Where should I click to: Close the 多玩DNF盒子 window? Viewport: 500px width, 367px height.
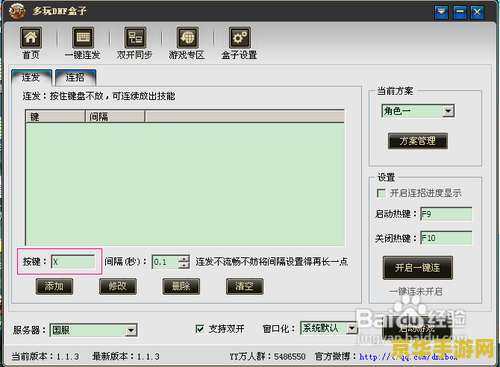(477, 12)
